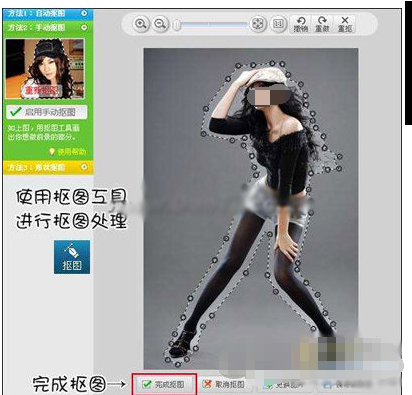Image resolution: width=412 pixels, height=395 pixels.
Task: Expand the 方法3 形状抠图 panel arrow
Action: (84, 167)
